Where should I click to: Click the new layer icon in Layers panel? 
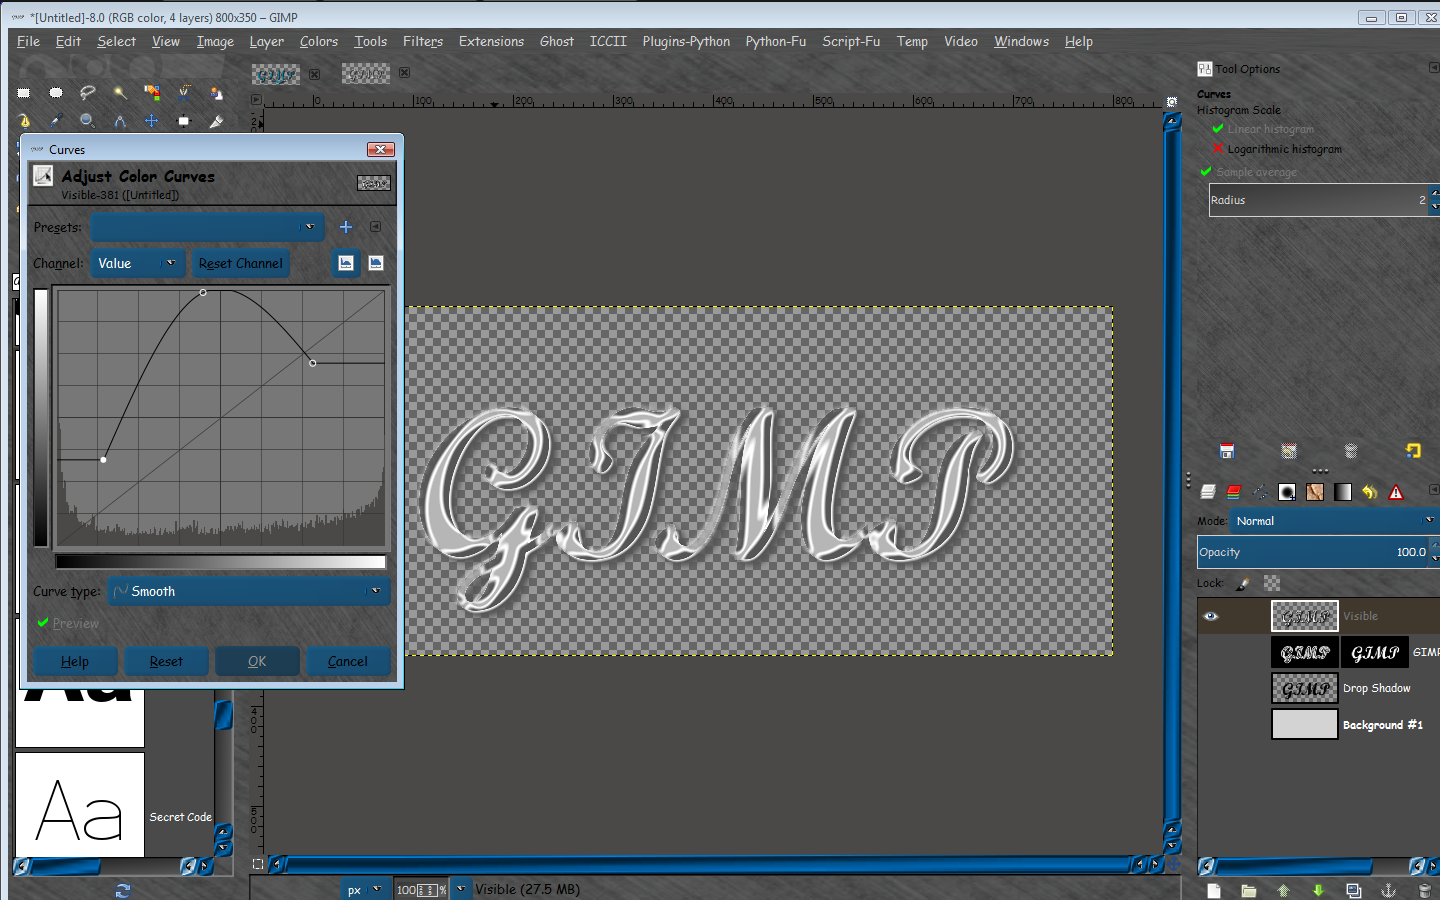tap(1214, 890)
